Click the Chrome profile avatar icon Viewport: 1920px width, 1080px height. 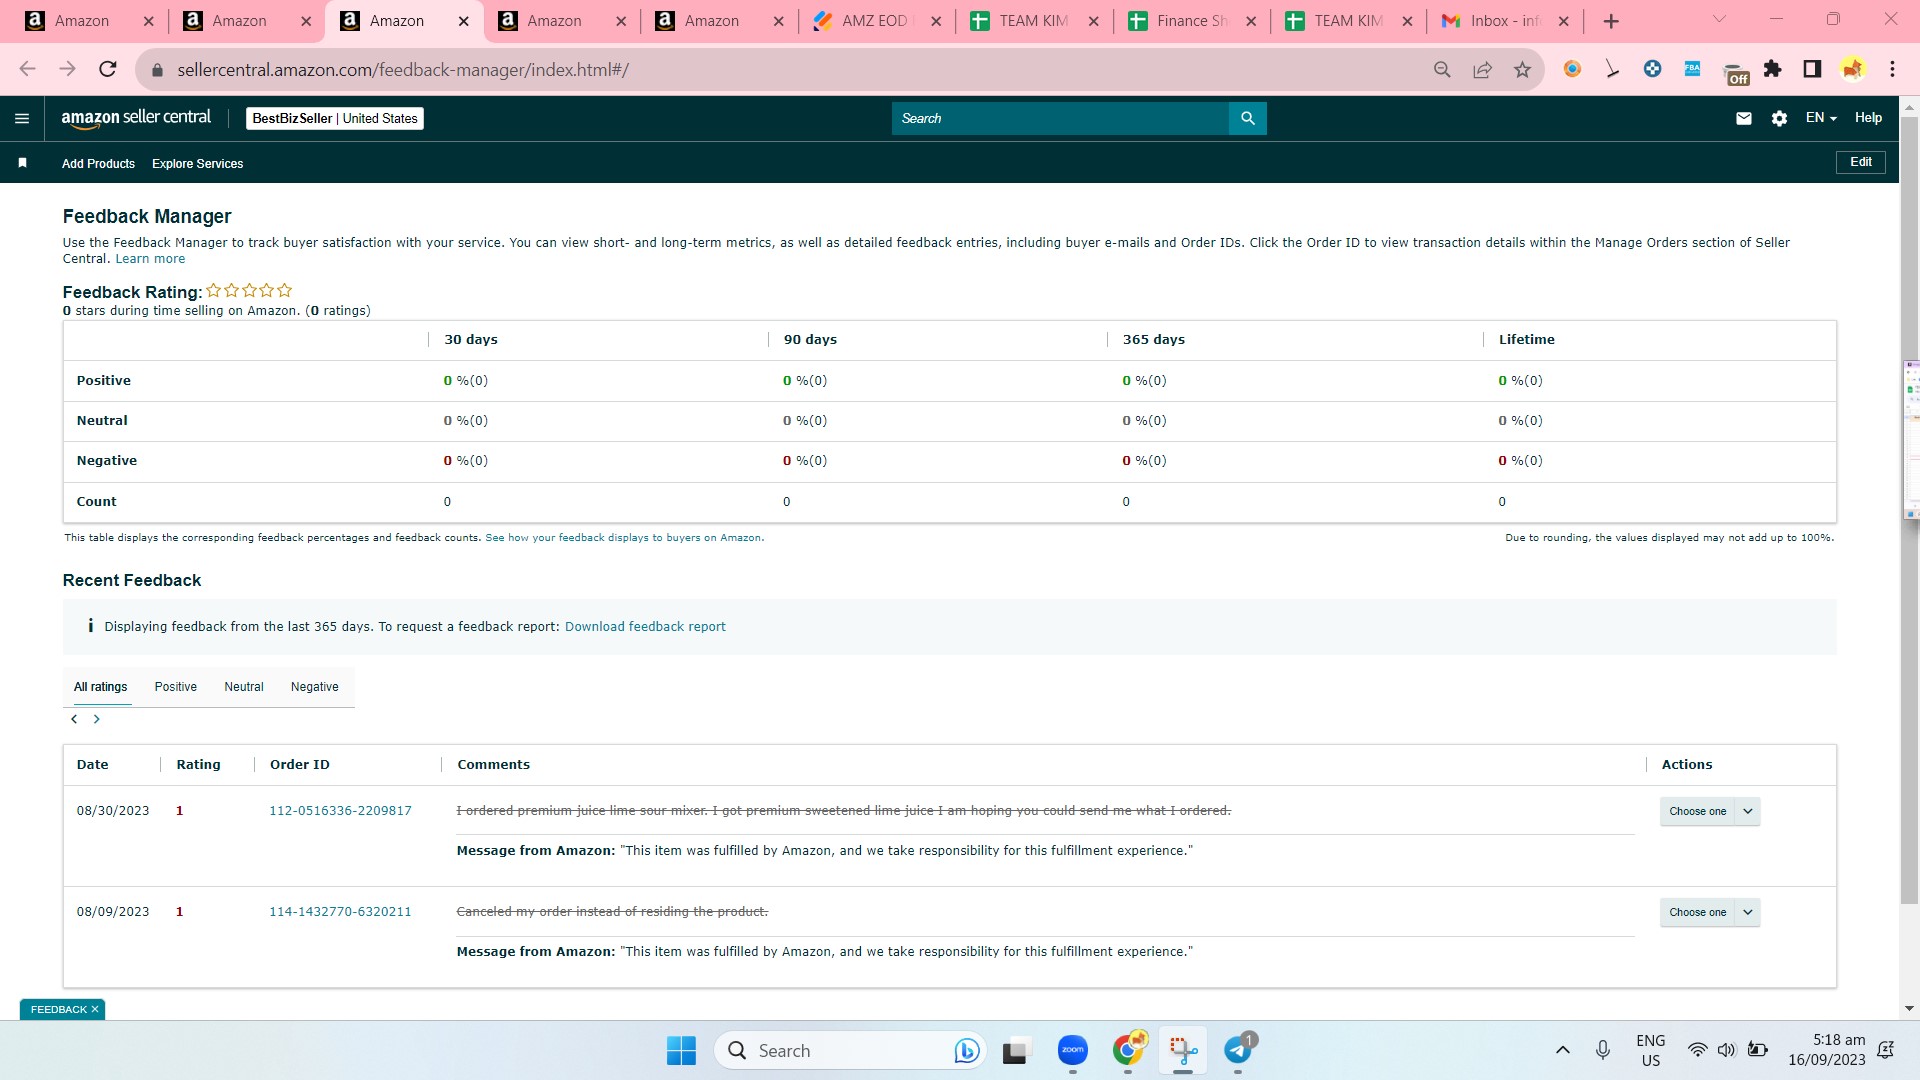coord(1852,69)
